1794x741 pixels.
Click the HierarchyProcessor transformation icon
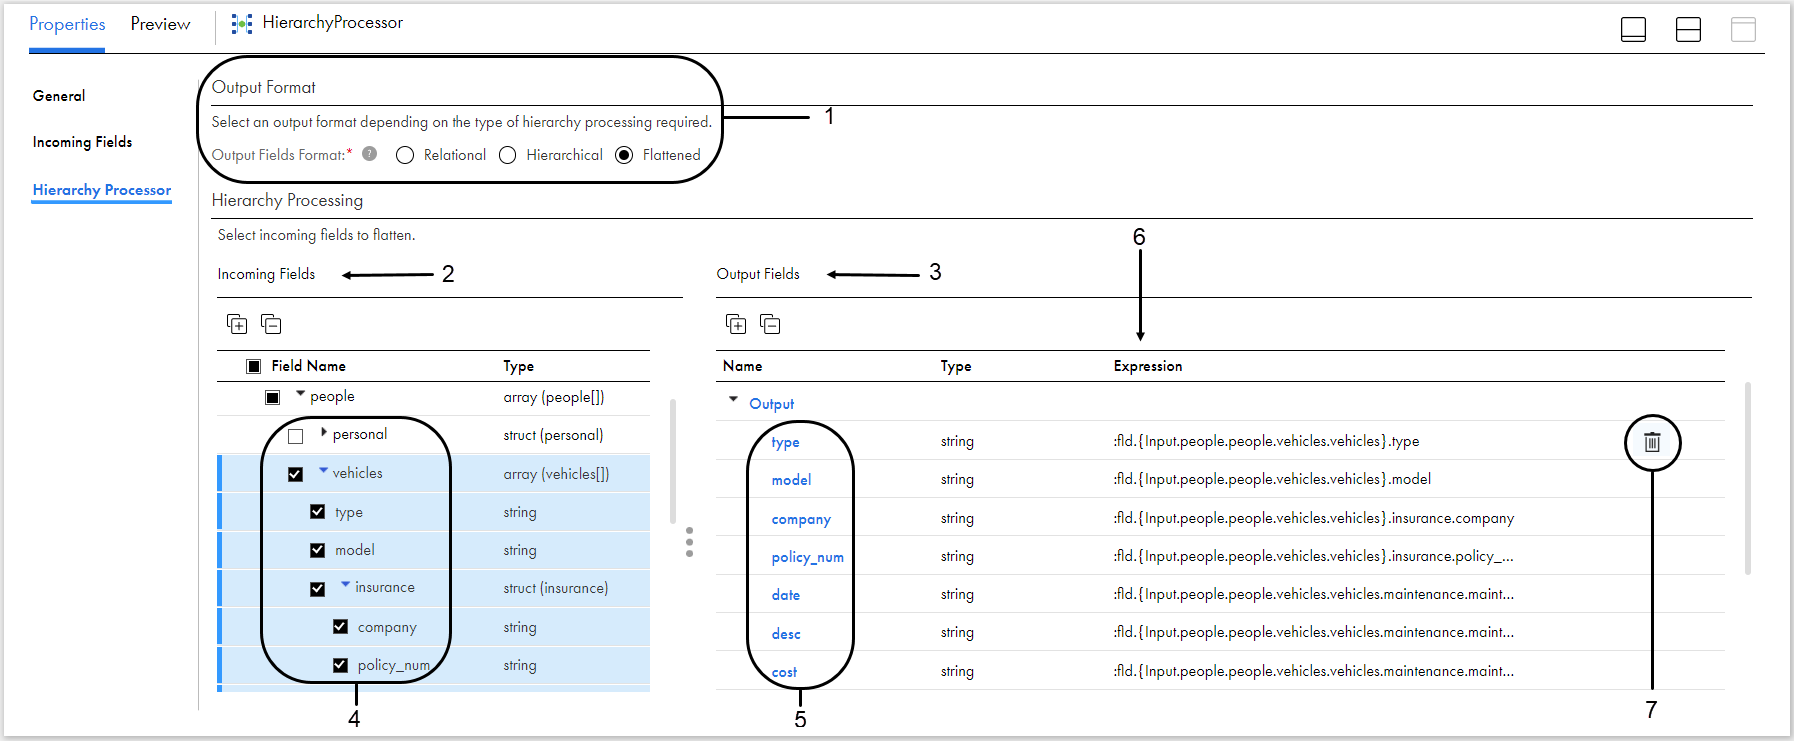point(241,23)
